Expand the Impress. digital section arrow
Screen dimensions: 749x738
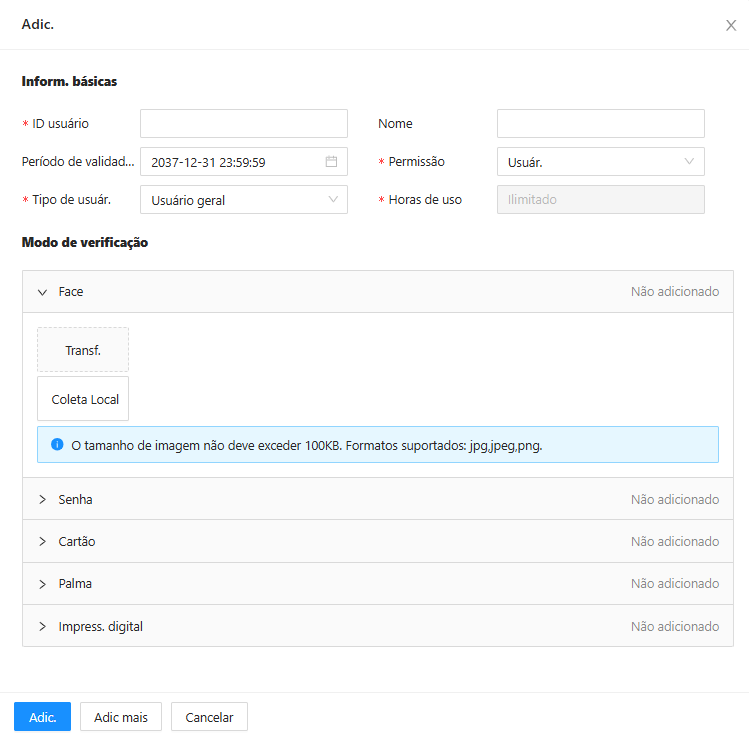coord(43,626)
